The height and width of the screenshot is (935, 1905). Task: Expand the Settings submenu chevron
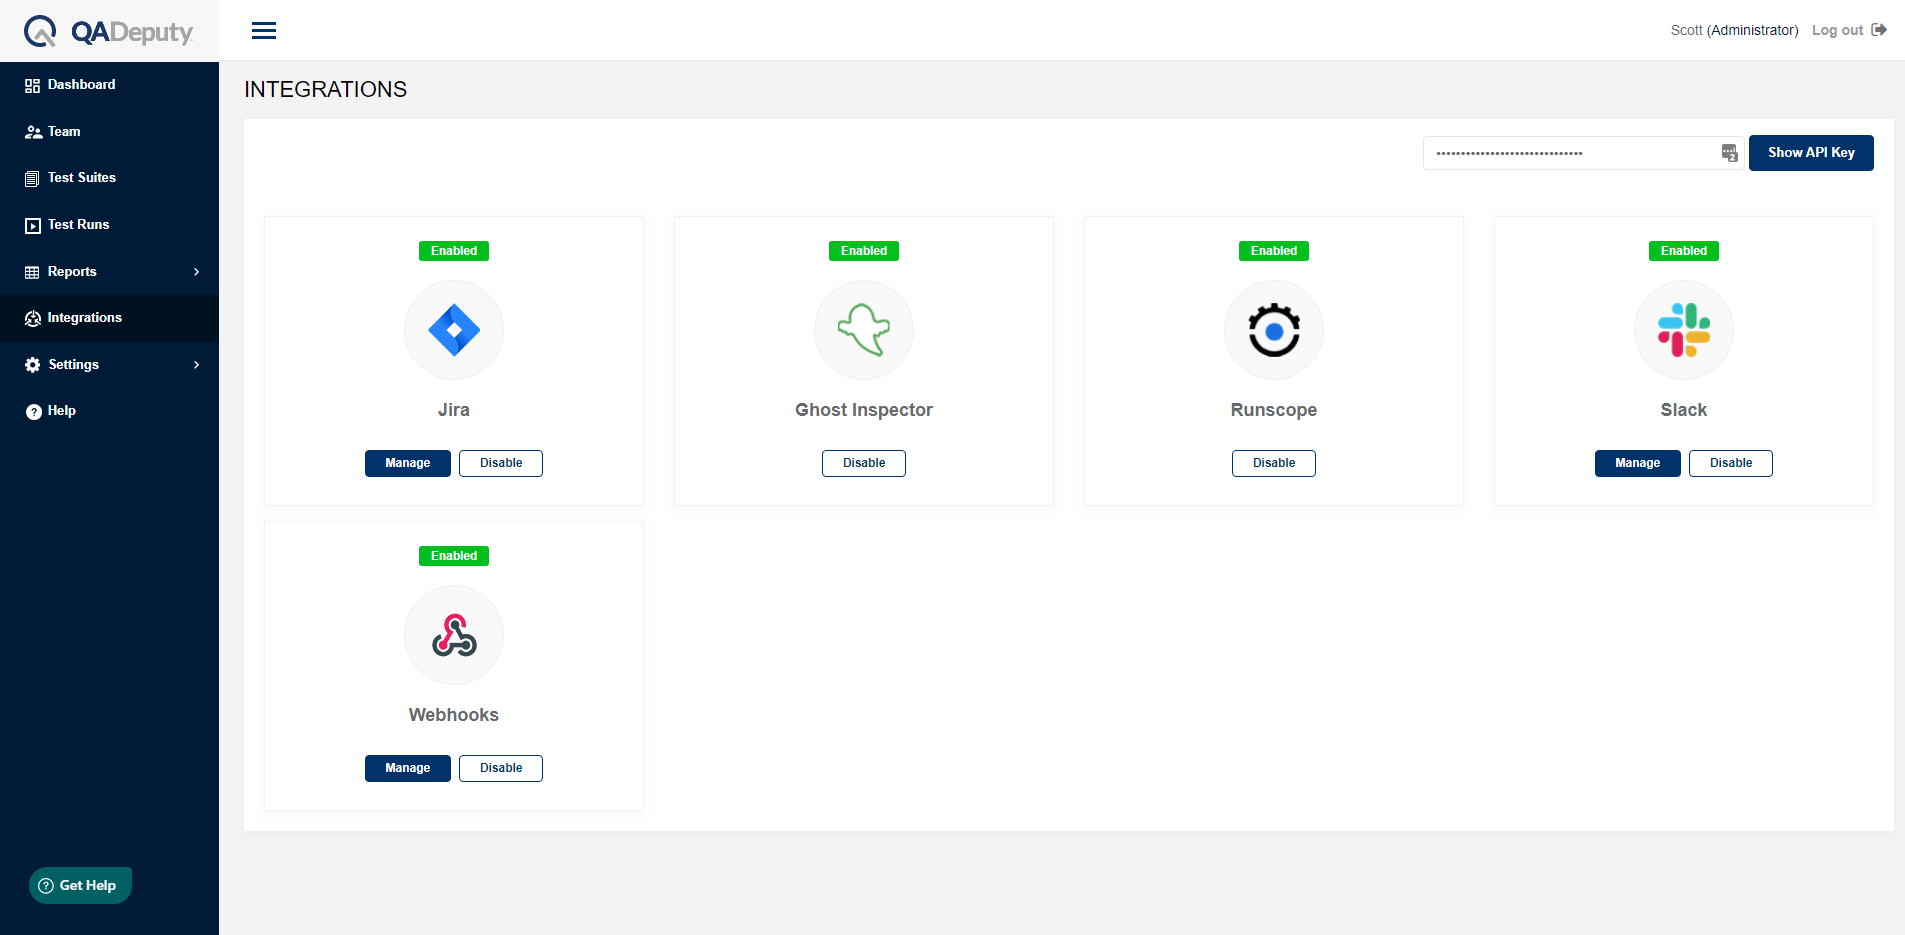tap(197, 365)
